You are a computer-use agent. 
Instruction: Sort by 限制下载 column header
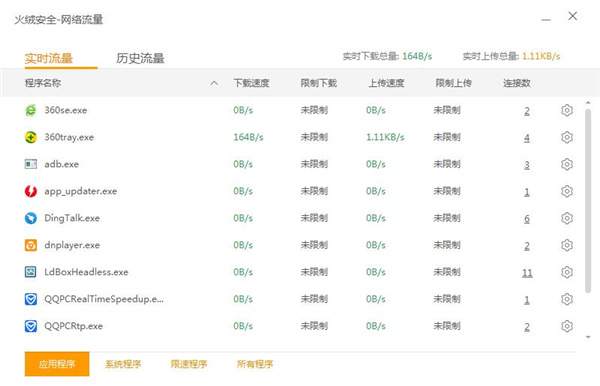(x=318, y=83)
